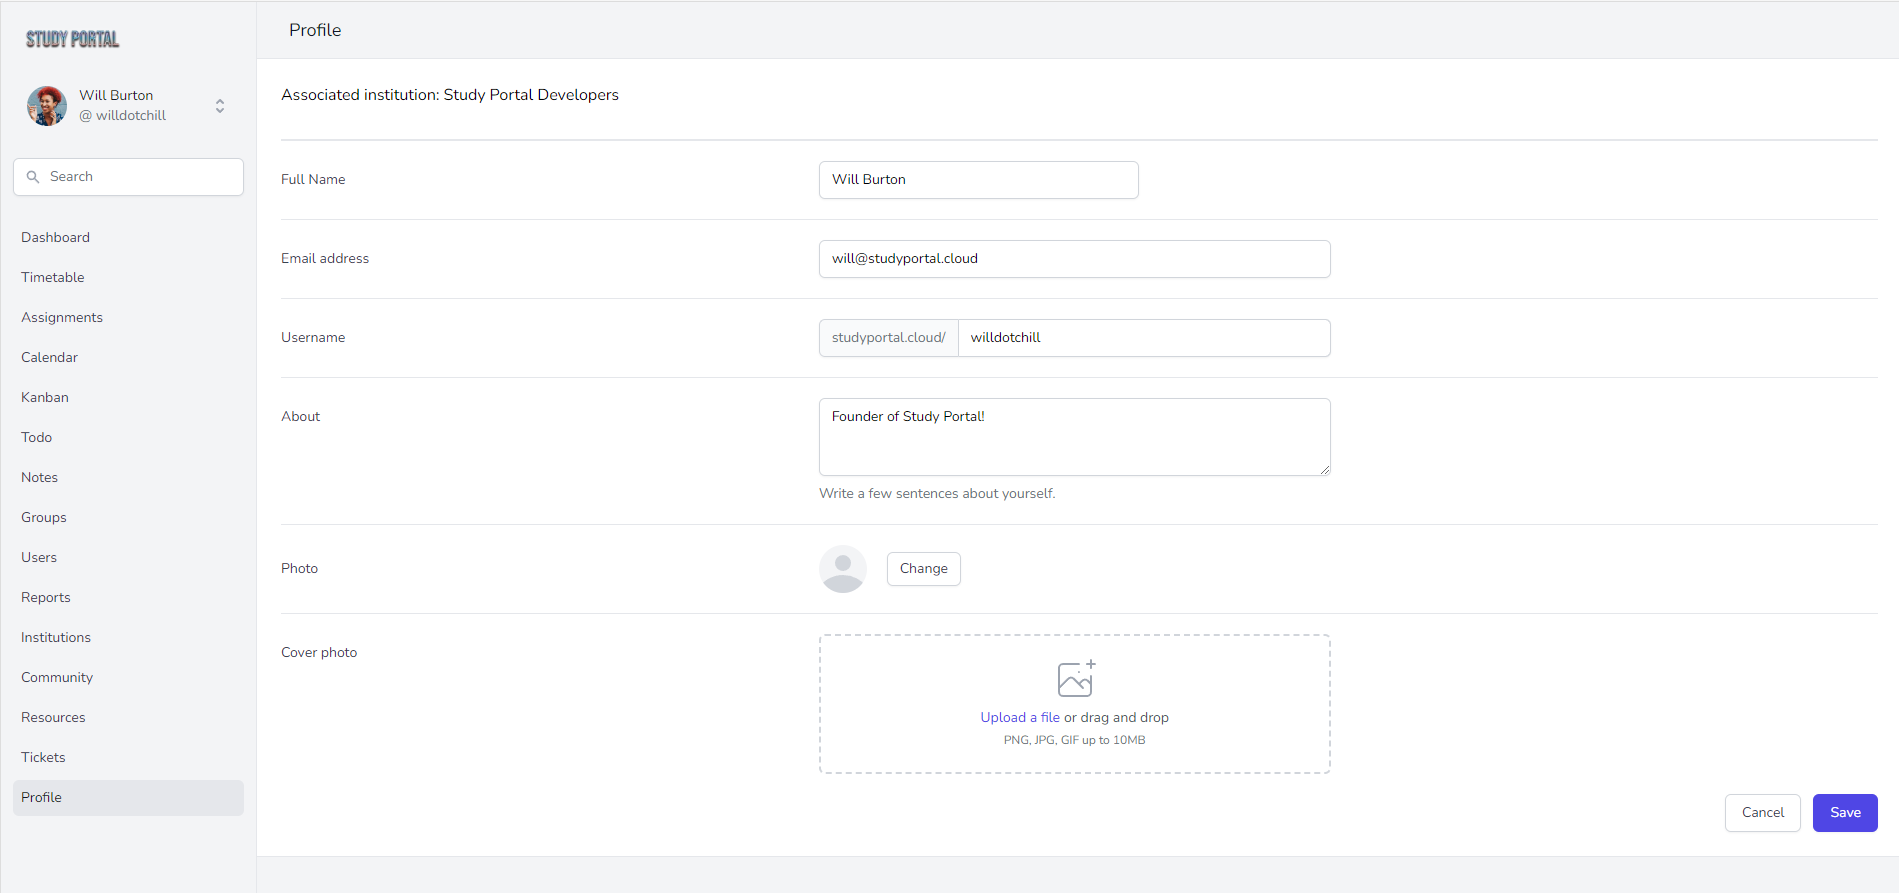1899x893 pixels.
Task: Click the search magnifier icon
Action: (x=33, y=177)
